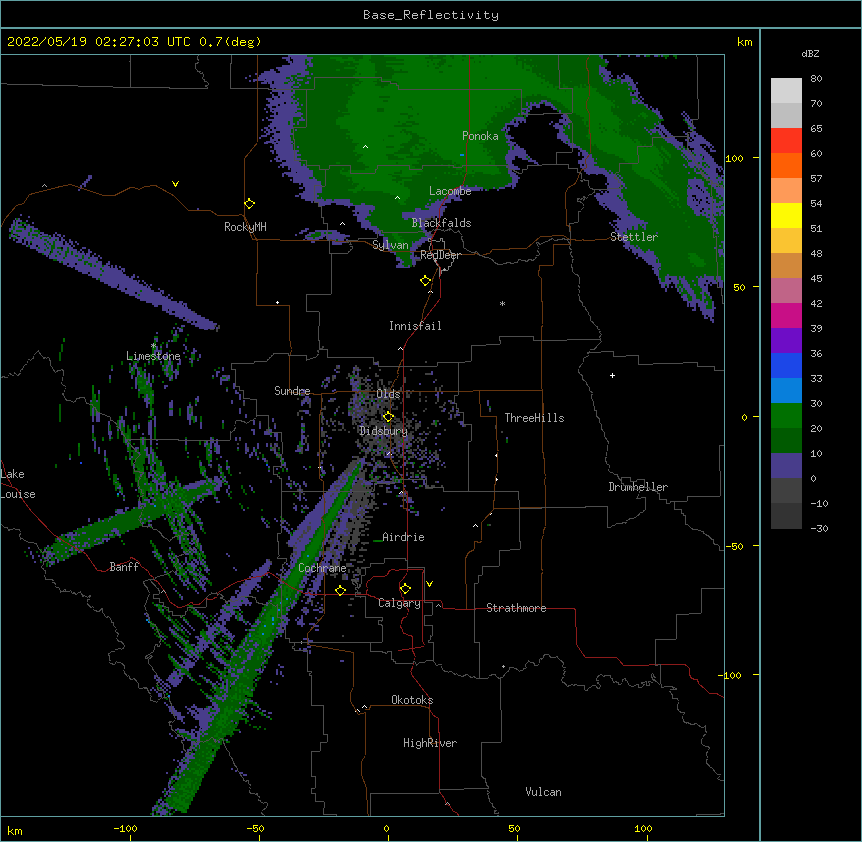The width and height of the screenshot is (862, 842).
Task: Click the Lacombe city label
Action: 450,191
